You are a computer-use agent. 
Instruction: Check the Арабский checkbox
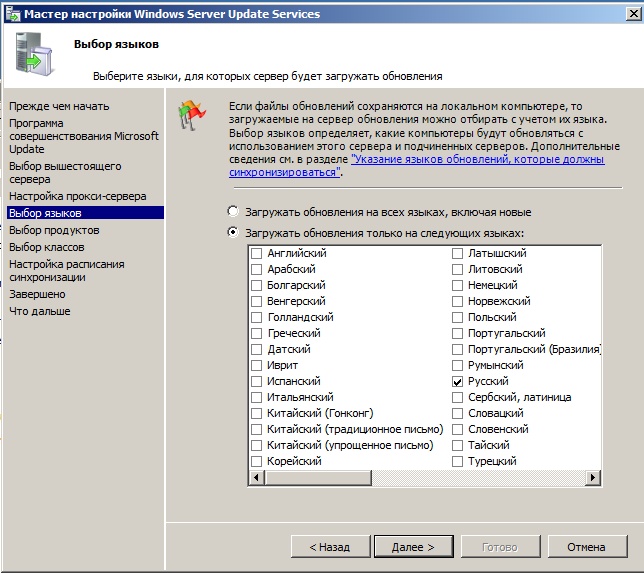click(x=257, y=269)
